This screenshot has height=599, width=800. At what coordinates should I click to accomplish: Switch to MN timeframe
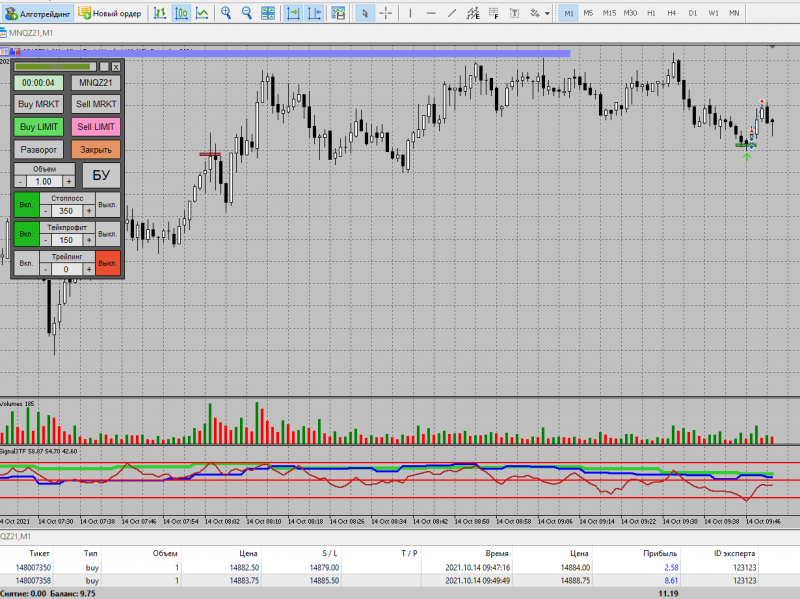click(734, 13)
